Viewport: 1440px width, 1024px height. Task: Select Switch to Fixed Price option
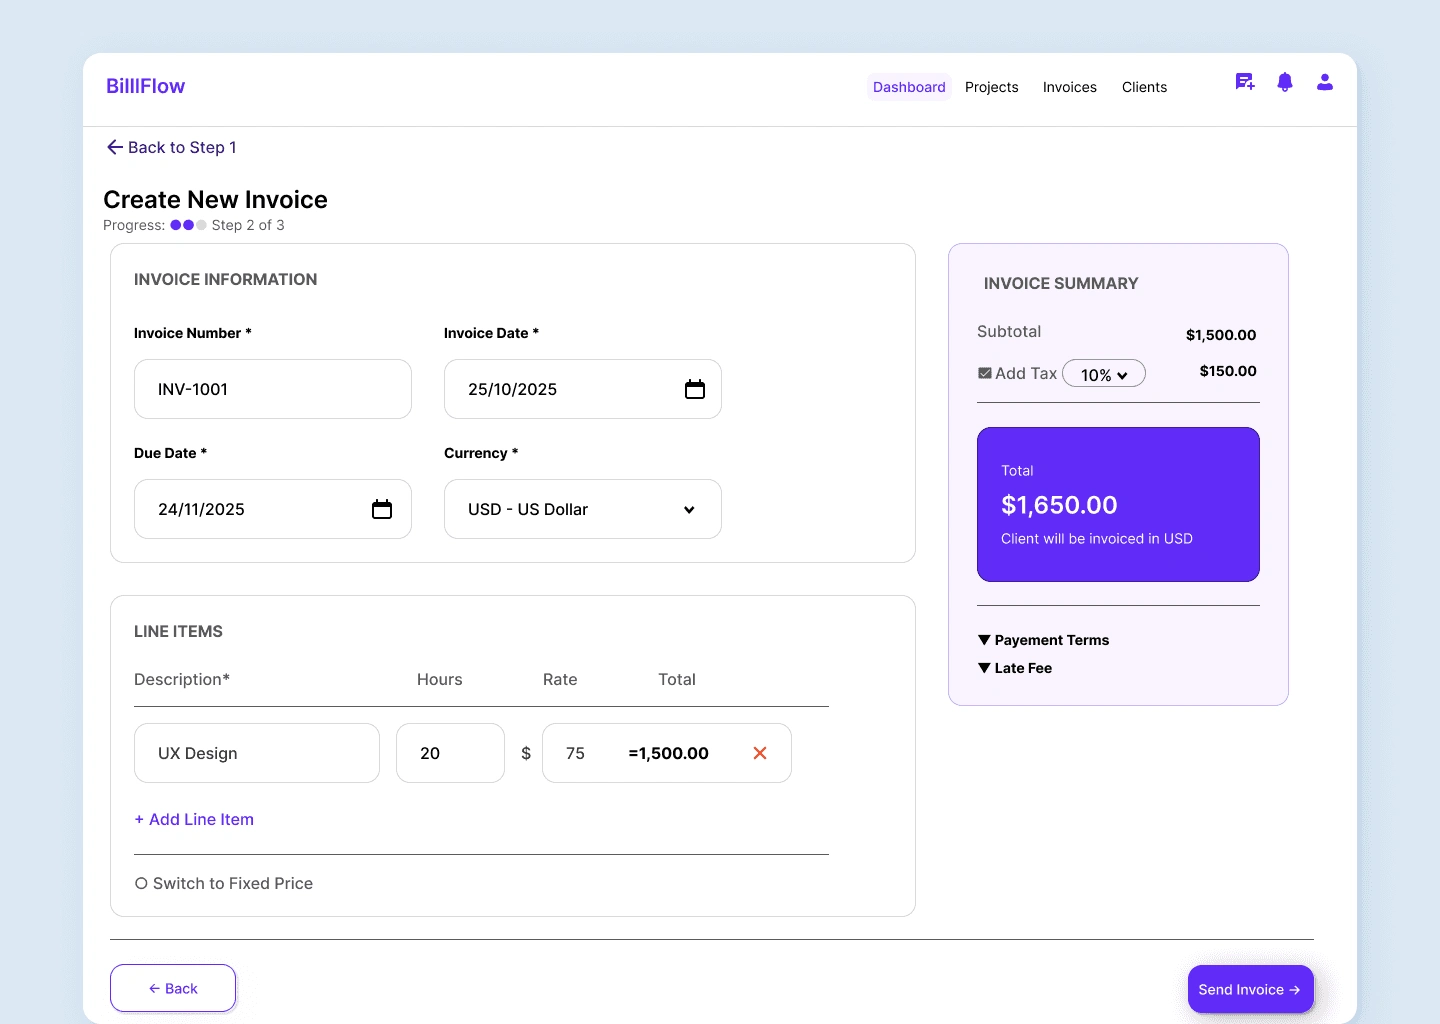pos(224,883)
